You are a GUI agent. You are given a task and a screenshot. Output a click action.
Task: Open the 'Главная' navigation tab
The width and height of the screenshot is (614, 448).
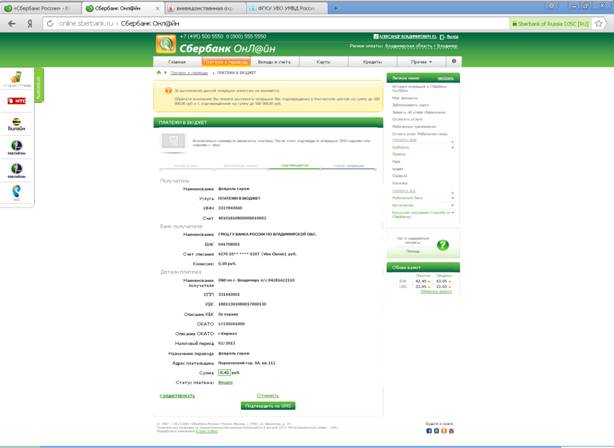pyautogui.click(x=176, y=62)
